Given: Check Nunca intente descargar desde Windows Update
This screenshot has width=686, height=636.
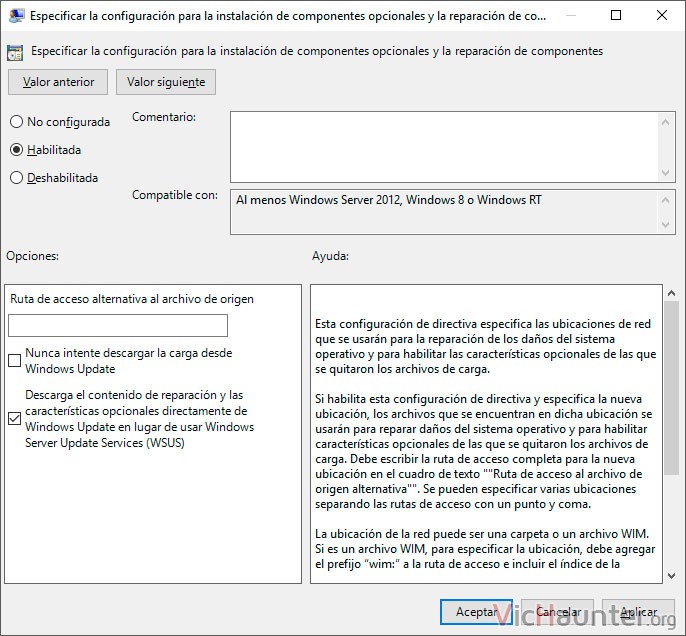Looking at the screenshot, I should (x=14, y=360).
